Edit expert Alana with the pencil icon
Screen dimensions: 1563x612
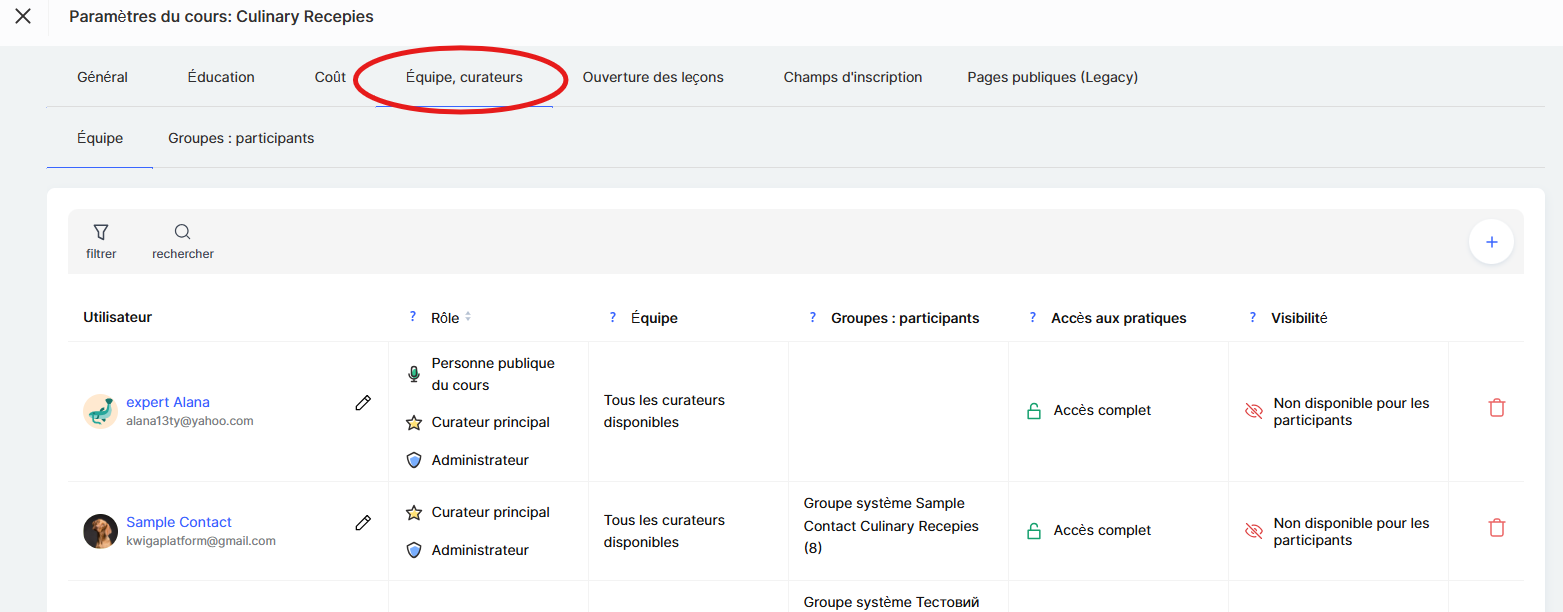pyautogui.click(x=363, y=403)
